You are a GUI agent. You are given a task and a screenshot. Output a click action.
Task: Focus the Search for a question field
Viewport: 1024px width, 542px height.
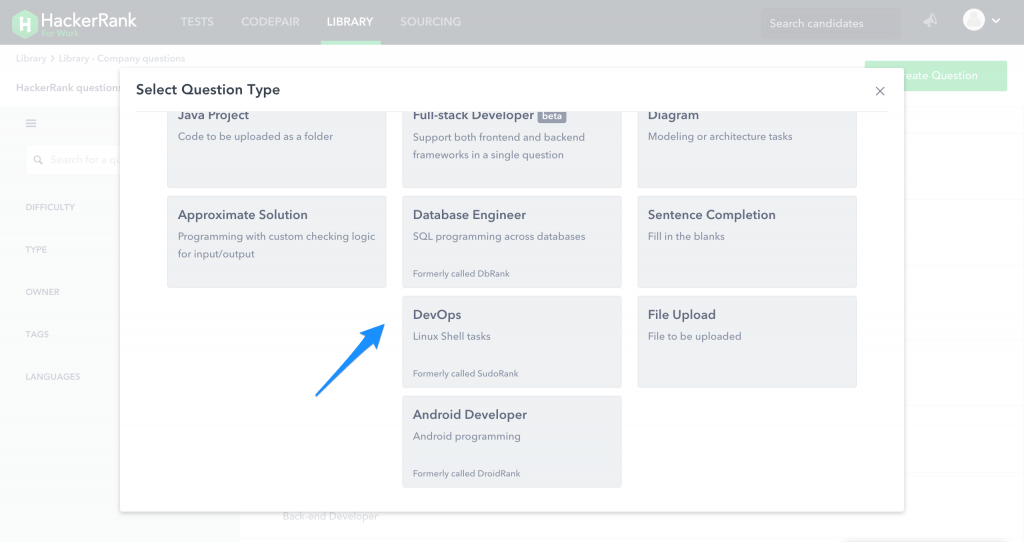point(73,159)
